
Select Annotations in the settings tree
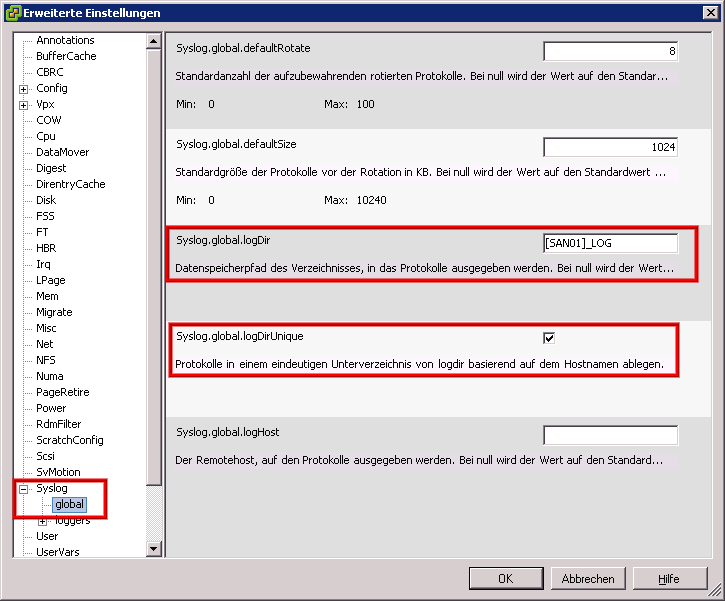click(x=65, y=40)
